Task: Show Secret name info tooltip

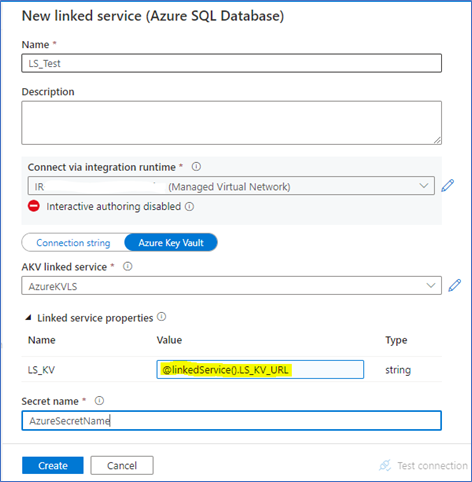Action: pyautogui.click(x=99, y=400)
